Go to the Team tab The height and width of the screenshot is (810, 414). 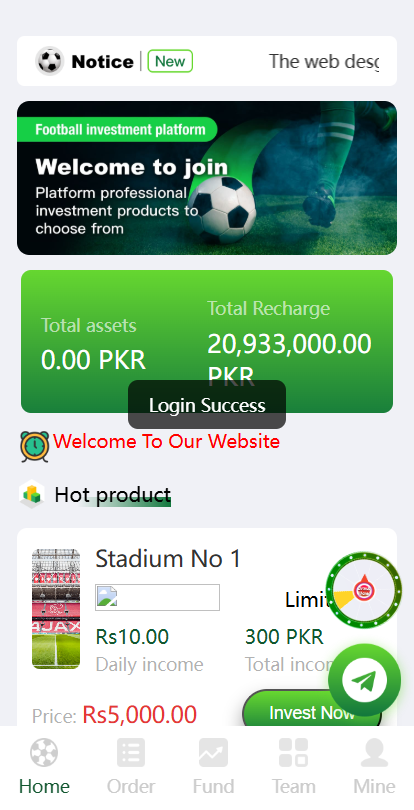[x=294, y=766]
